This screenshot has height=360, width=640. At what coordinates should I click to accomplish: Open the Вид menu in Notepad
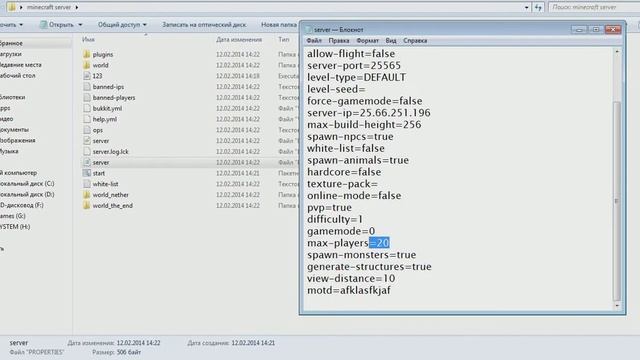[x=391, y=40]
